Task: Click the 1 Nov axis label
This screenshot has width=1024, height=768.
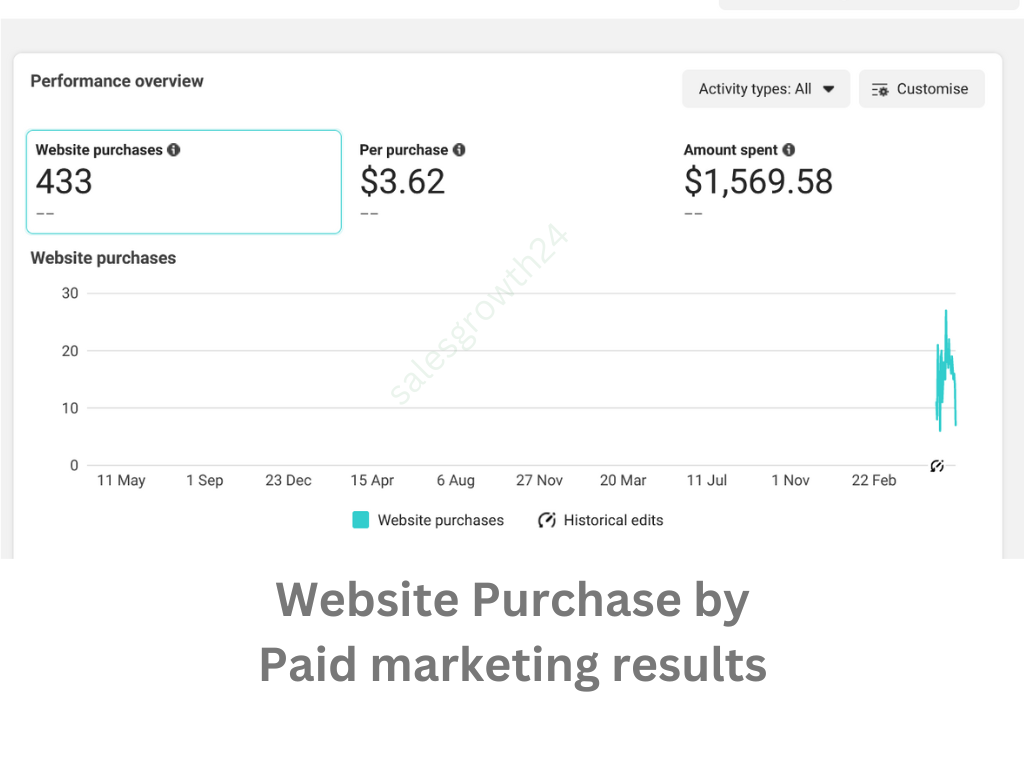Action: (790, 480)
